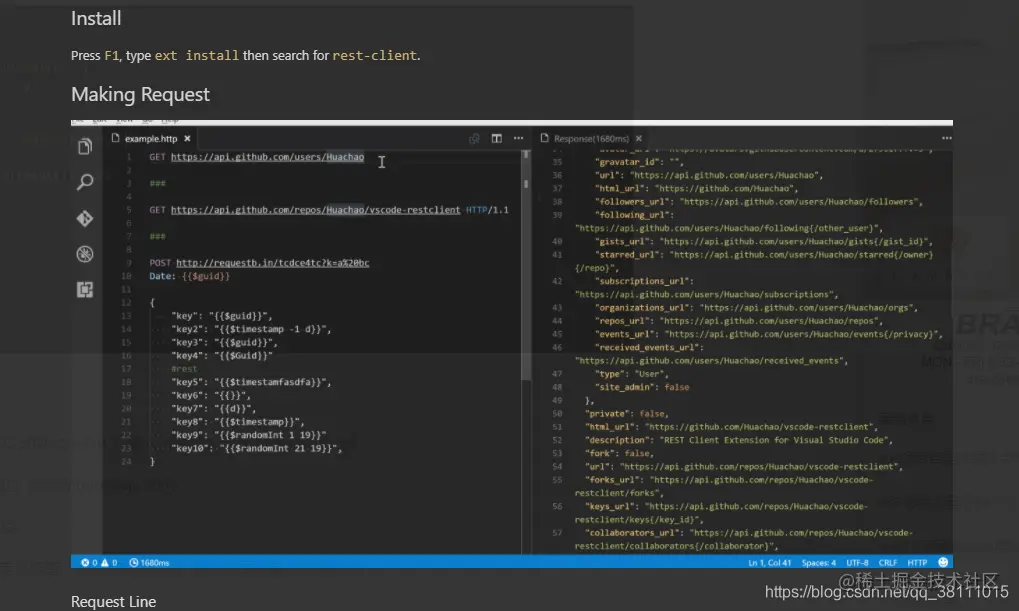Close the Response(1680ms) tab

tap(639, 138)
